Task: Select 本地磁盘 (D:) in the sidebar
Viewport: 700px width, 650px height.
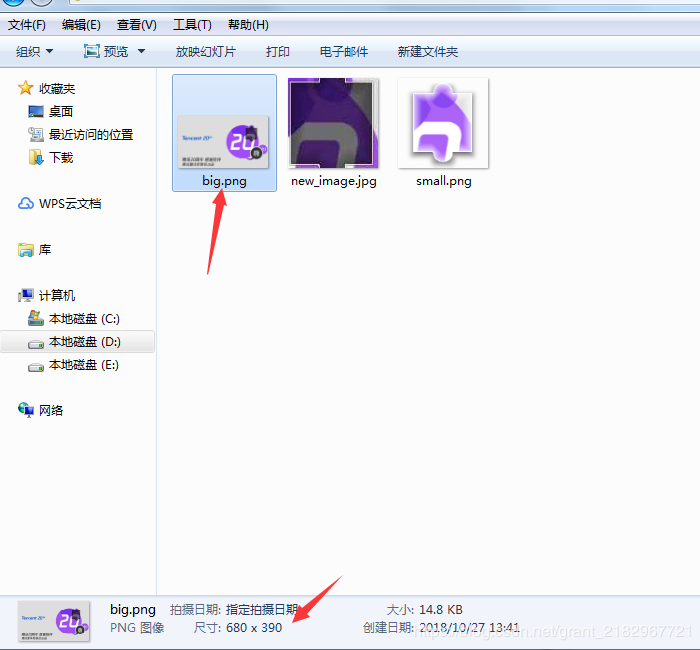Action: 85,342
